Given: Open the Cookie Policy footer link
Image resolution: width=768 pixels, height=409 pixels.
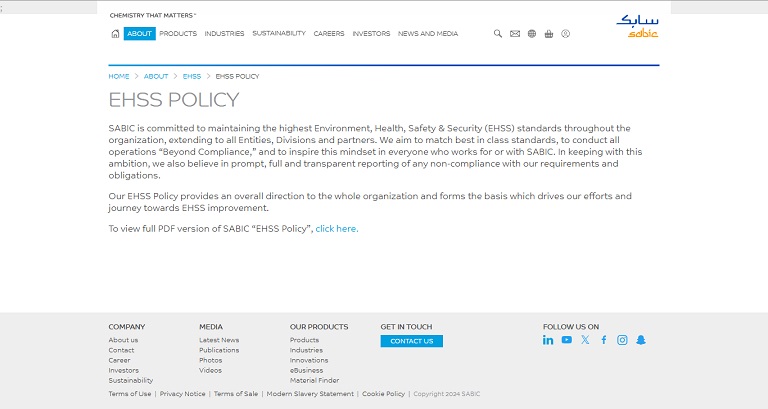Looking at the screenshot, I should pyautogui.click(x=383, y=394).
